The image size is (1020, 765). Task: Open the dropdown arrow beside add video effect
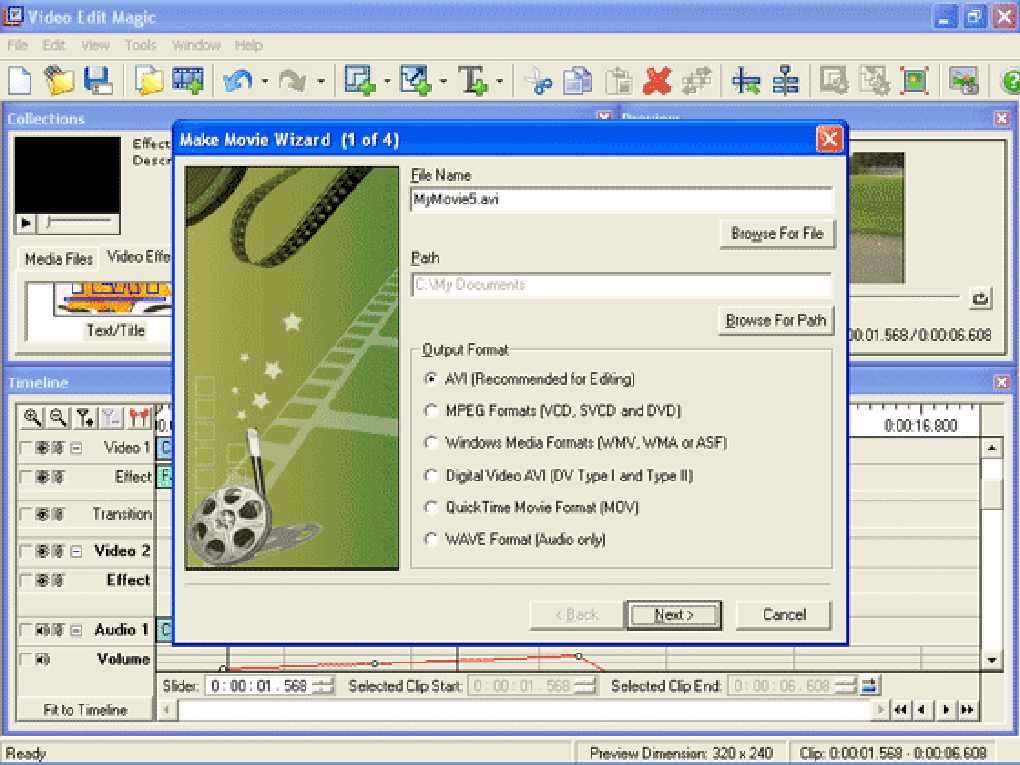click(x=386, y=81)
